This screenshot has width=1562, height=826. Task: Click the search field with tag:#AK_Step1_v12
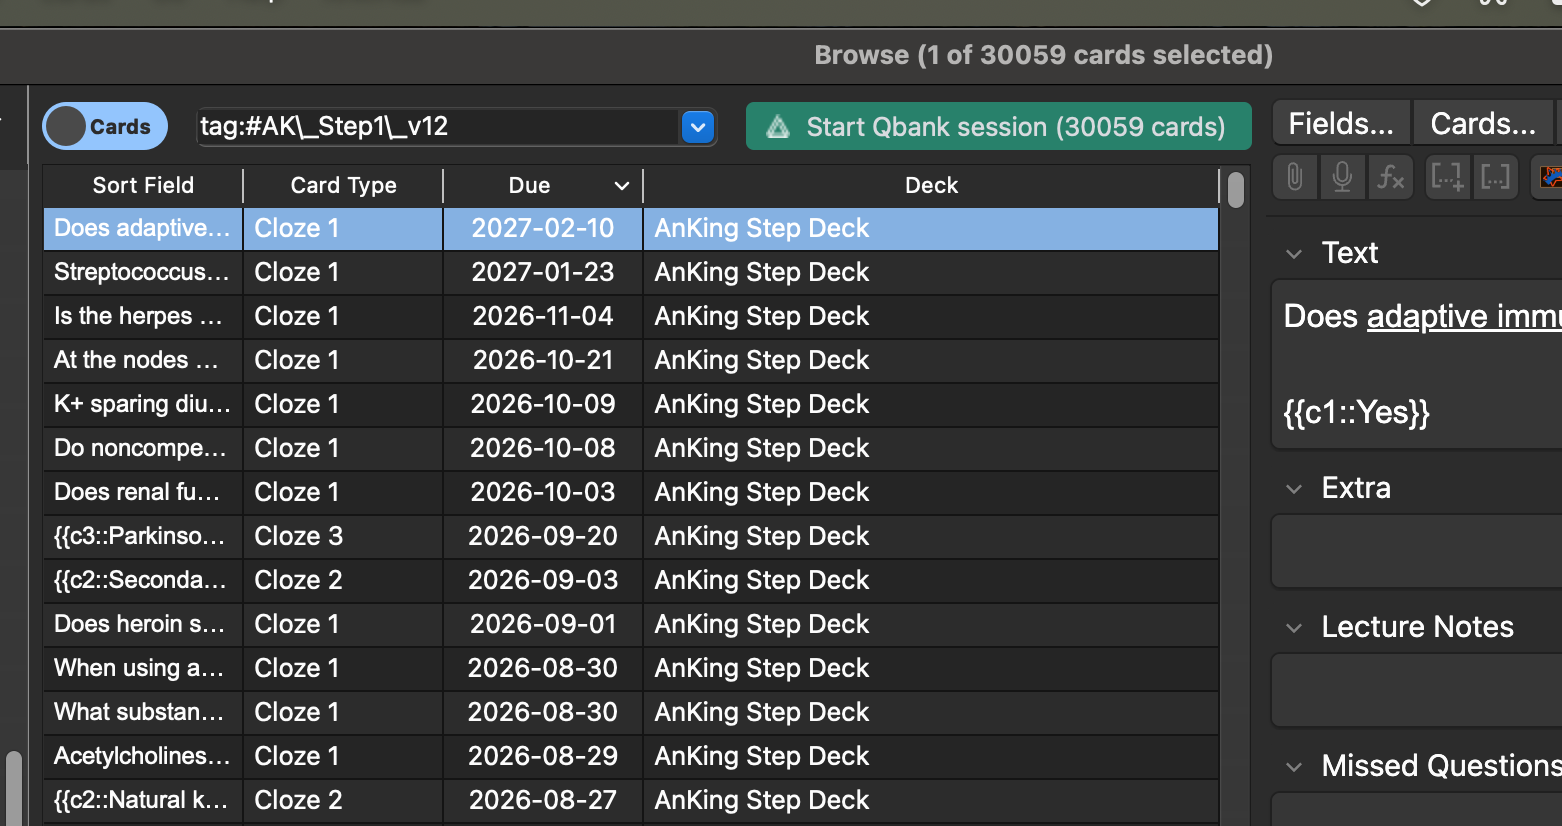pyautogui.click(x=436, y=127)
